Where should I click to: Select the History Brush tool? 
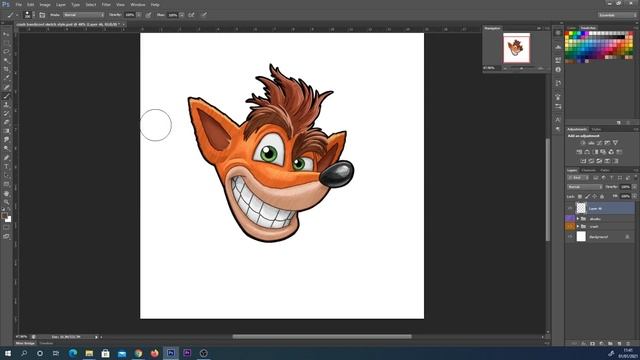click(6, 113)
